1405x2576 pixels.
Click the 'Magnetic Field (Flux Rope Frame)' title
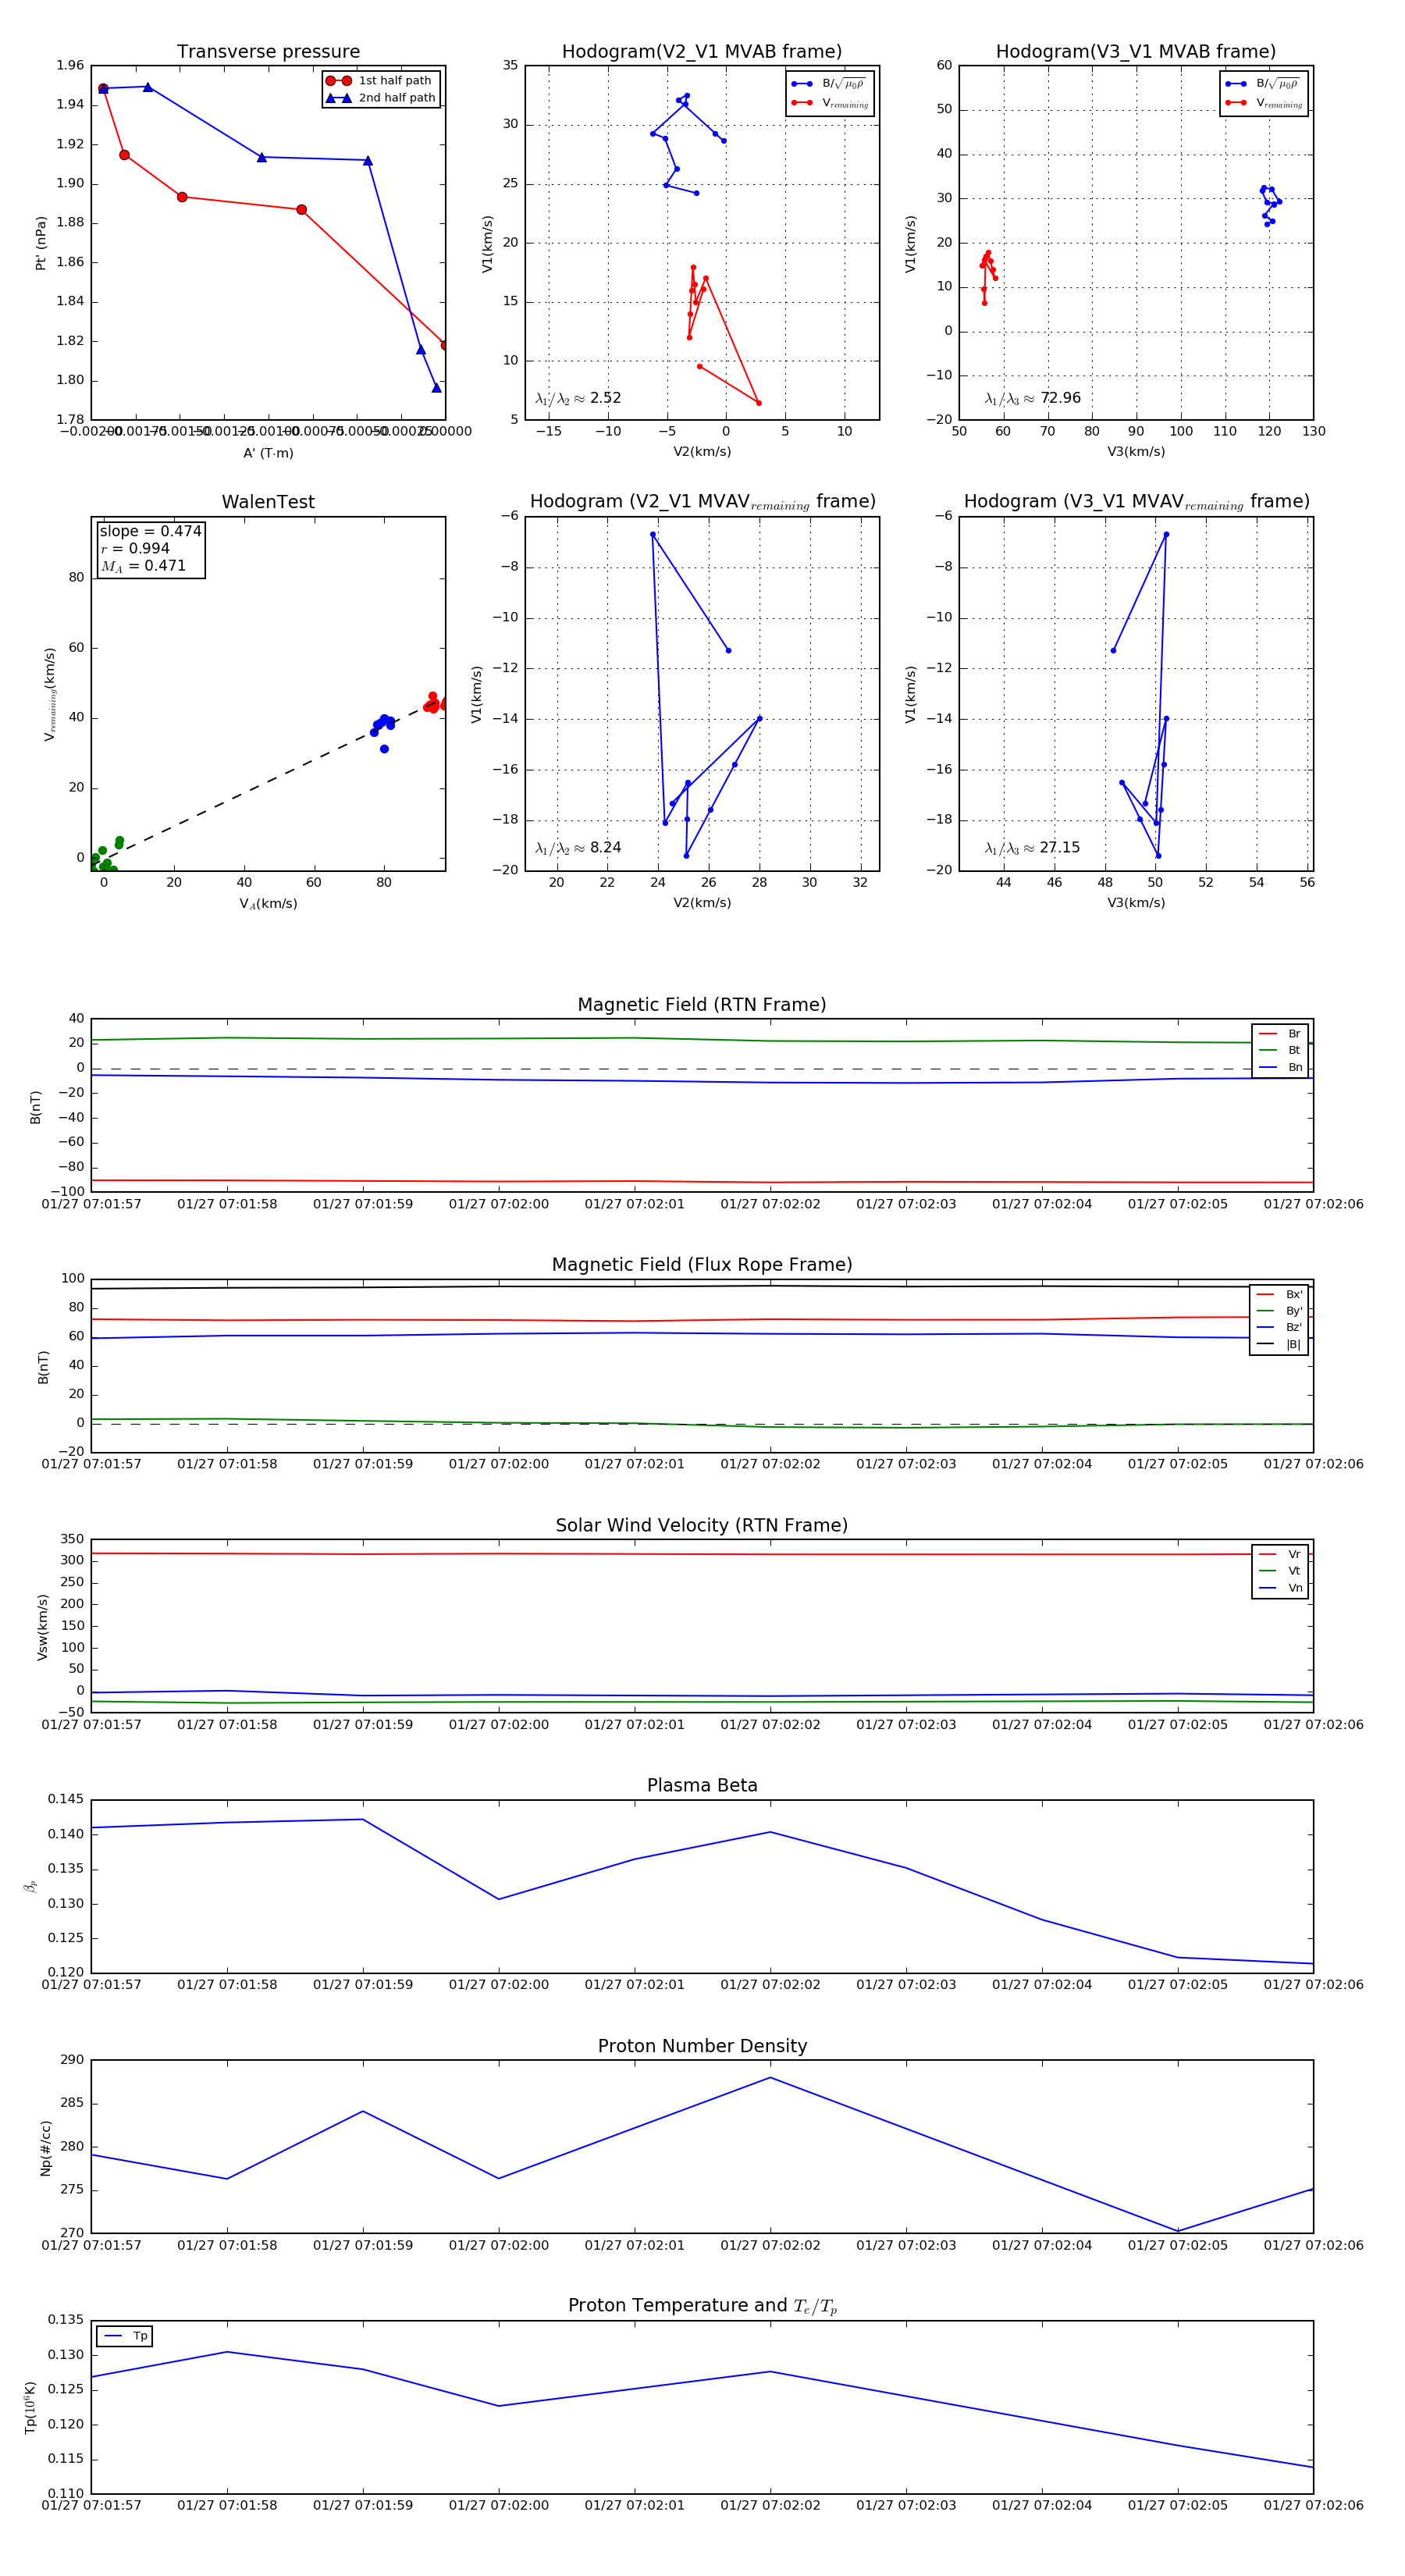702,1265
